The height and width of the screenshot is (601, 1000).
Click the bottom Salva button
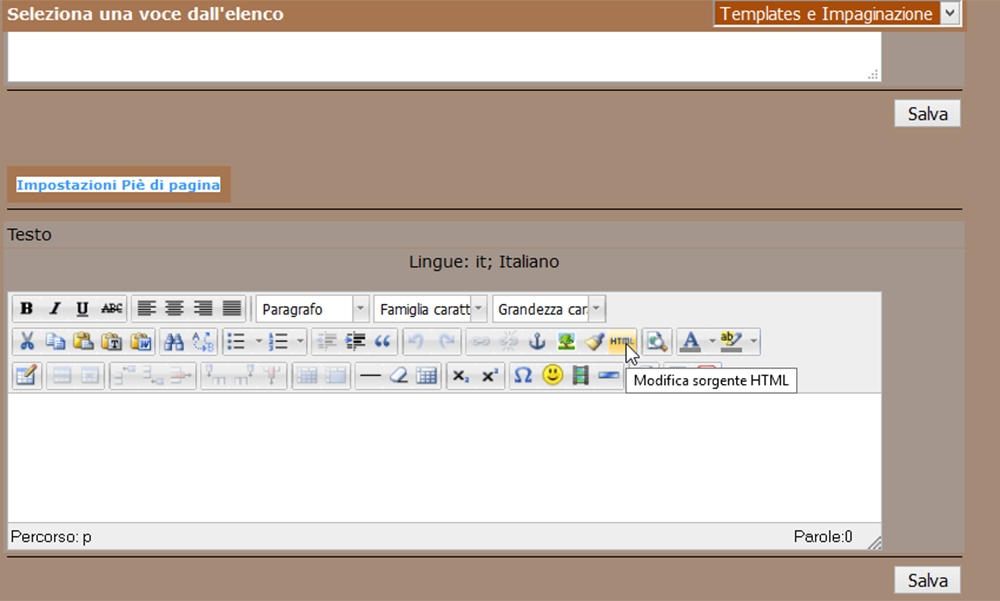pos(927,580)
